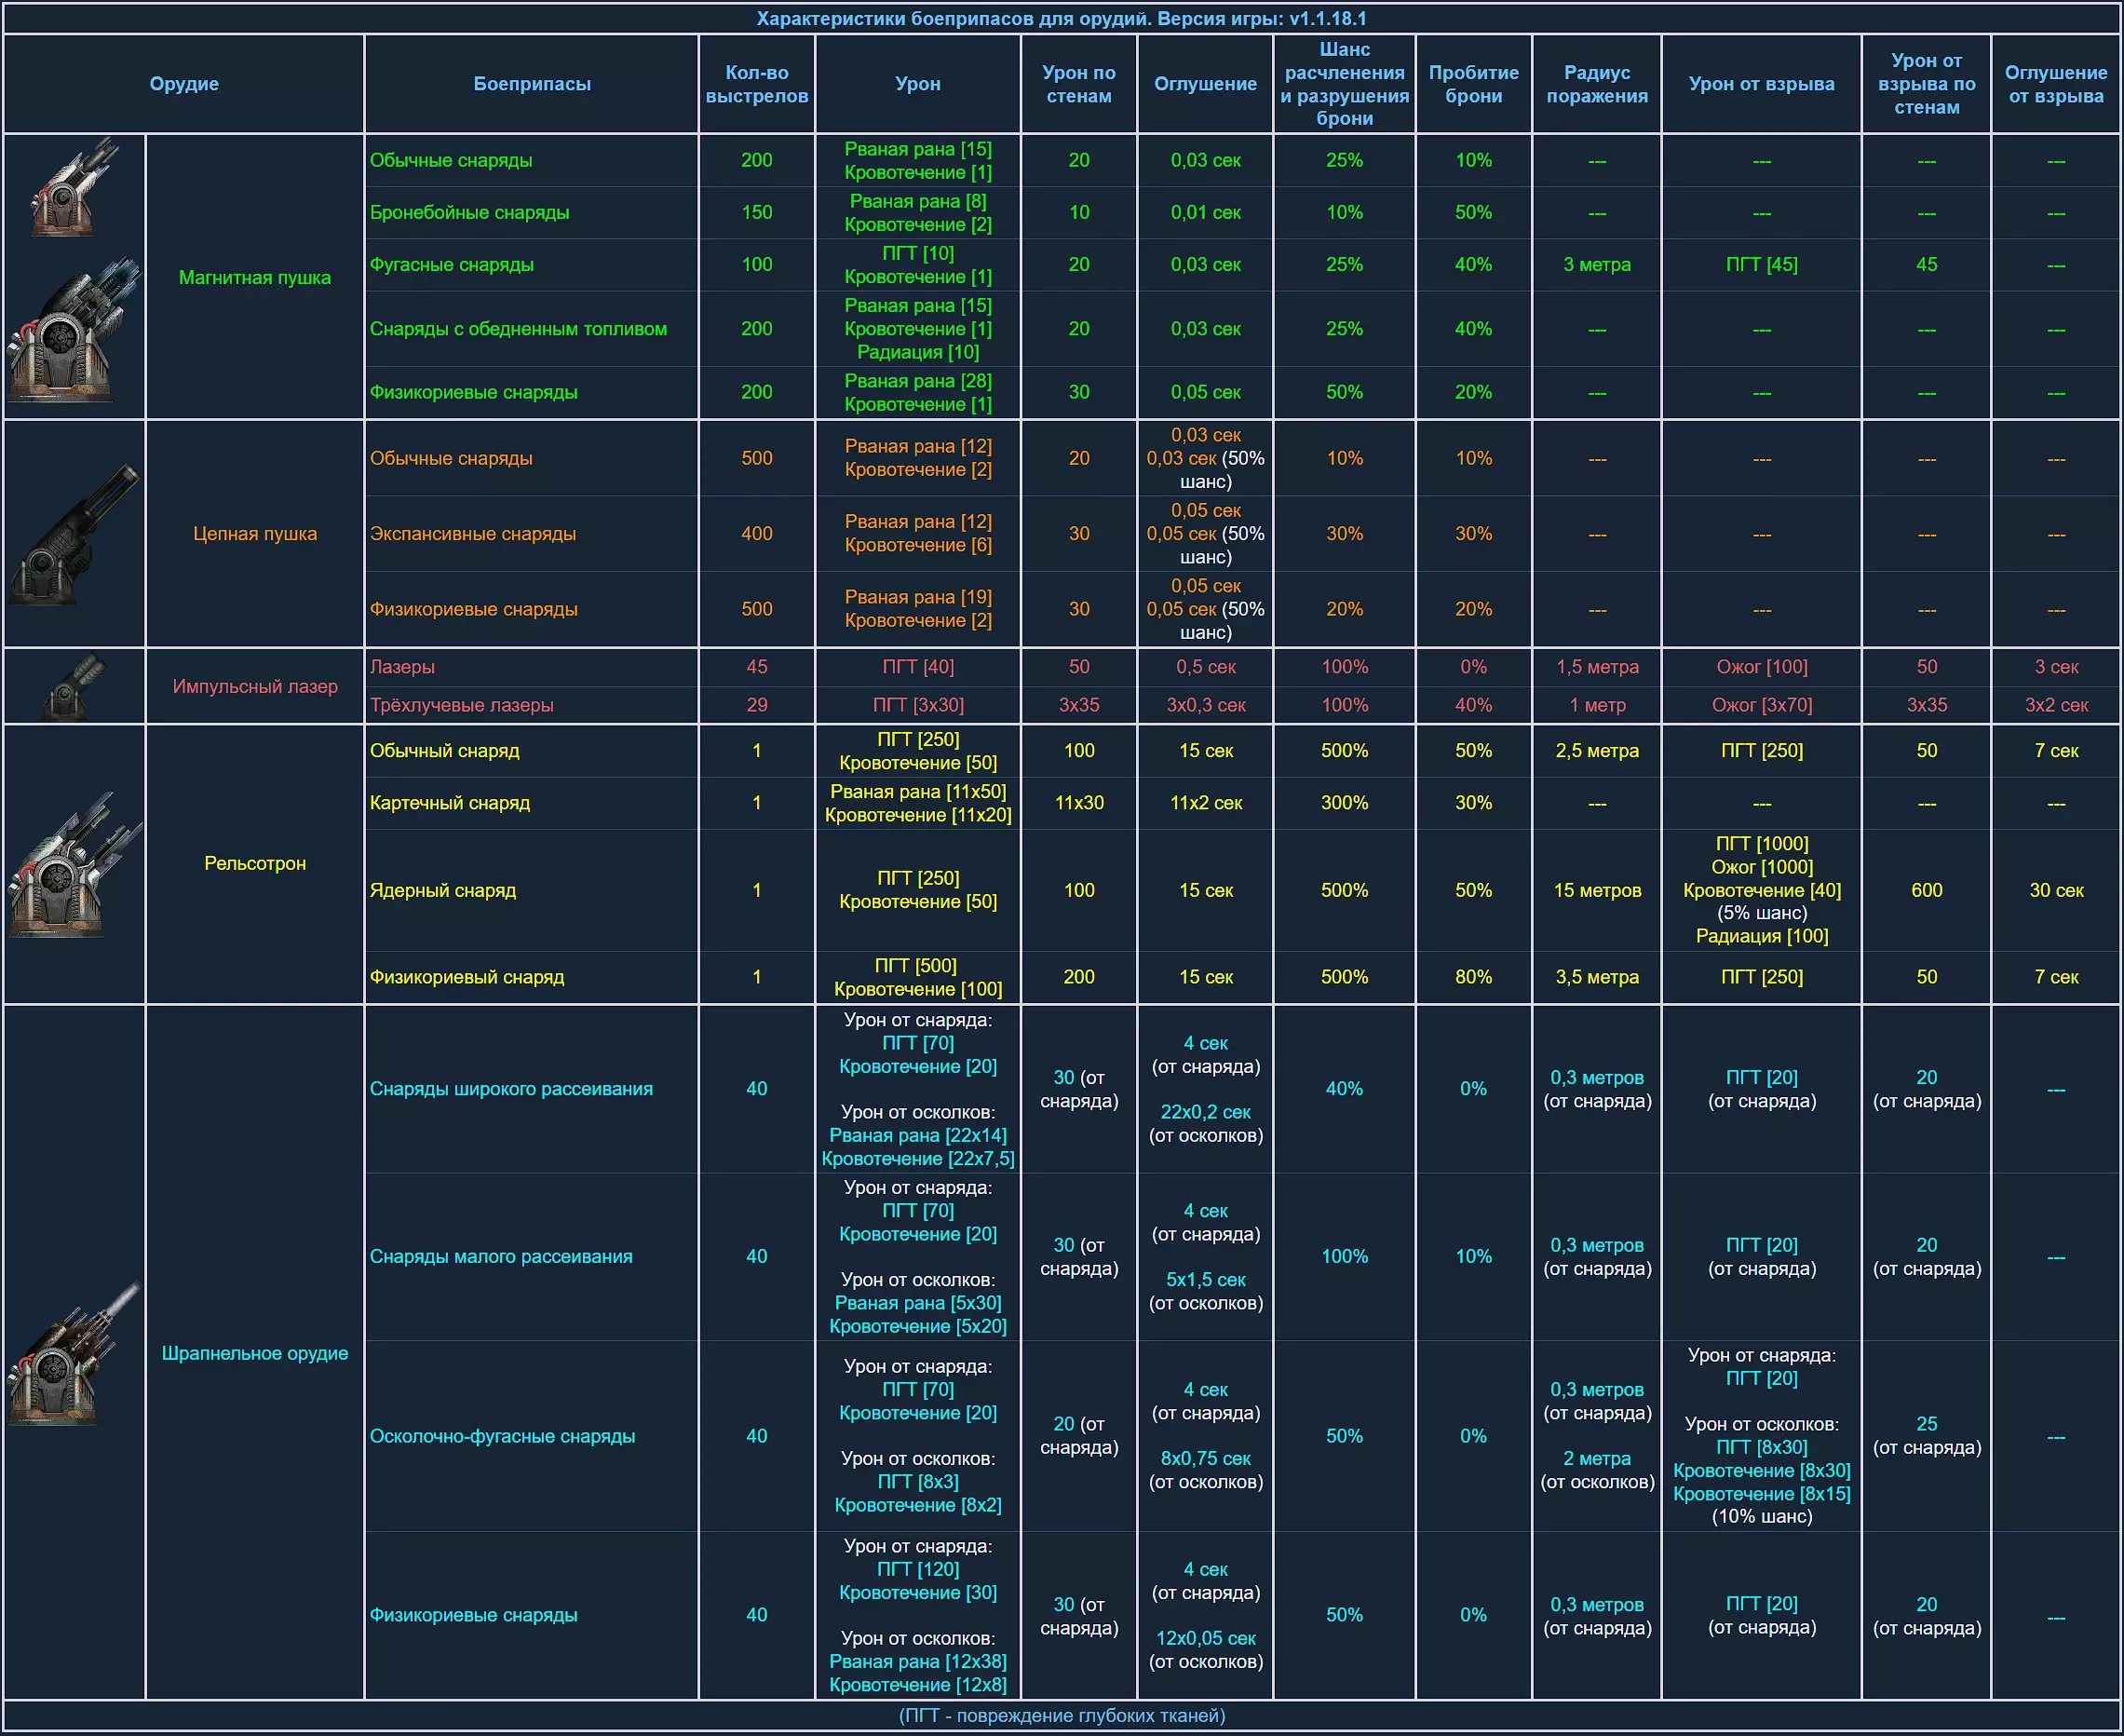
Task: Select 'Цепная пушка' weapon name
Action: click(x=254, y=534)
